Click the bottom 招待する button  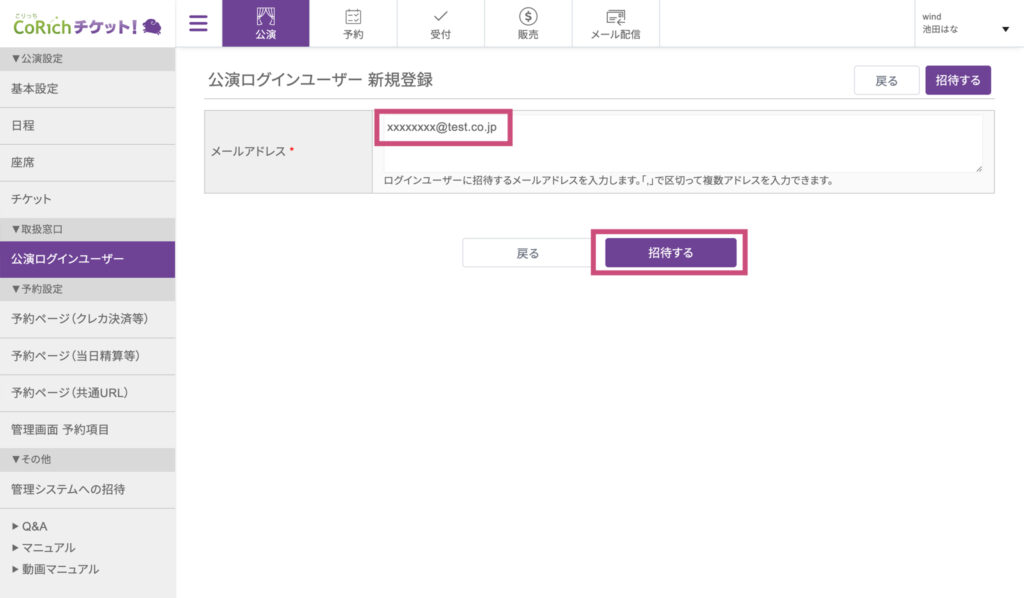[x=670, y=253]
